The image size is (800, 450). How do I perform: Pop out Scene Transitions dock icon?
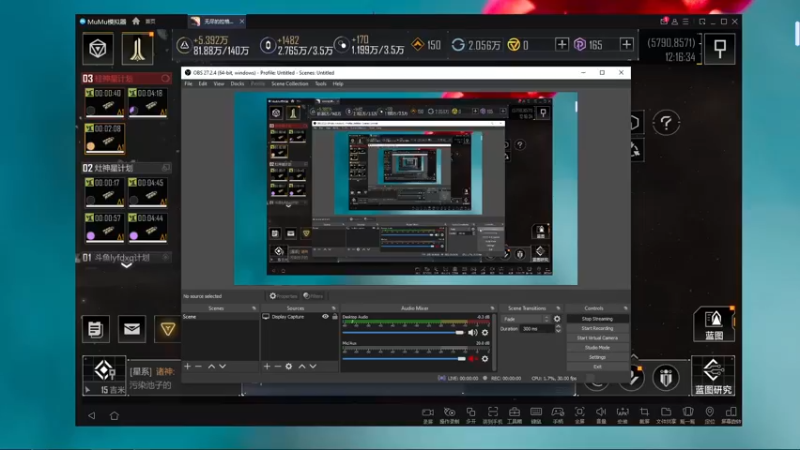pyautogui.click(x=558, y=308)
